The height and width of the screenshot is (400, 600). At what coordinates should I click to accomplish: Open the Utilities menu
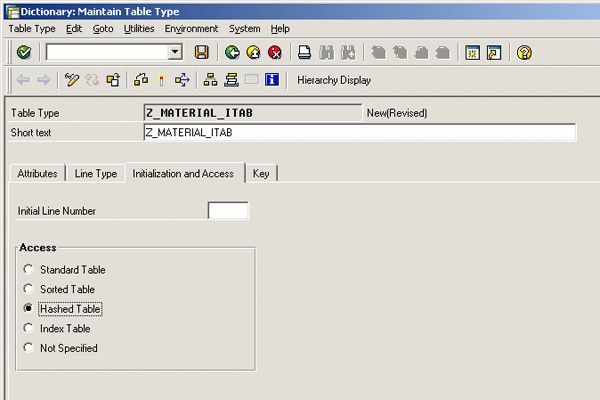pos(139,29)
